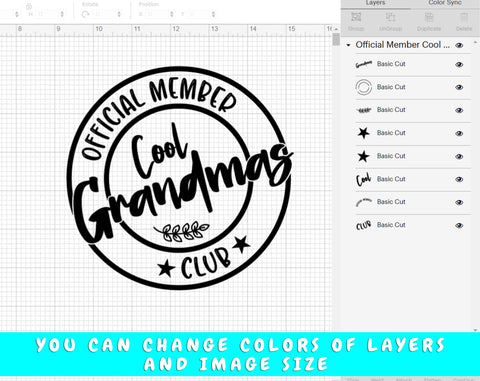Select the Grandmas layer thumbnail

[x=363, y=64]
